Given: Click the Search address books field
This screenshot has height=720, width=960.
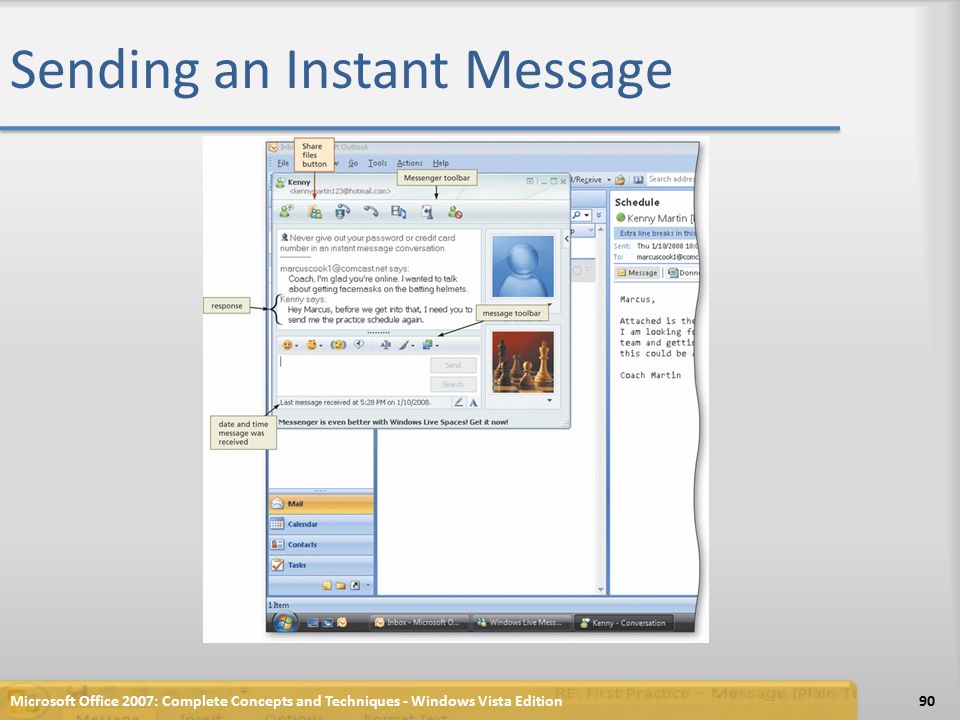Looking at the screenshot, I should pyautogui.click(x=670, y=179).
